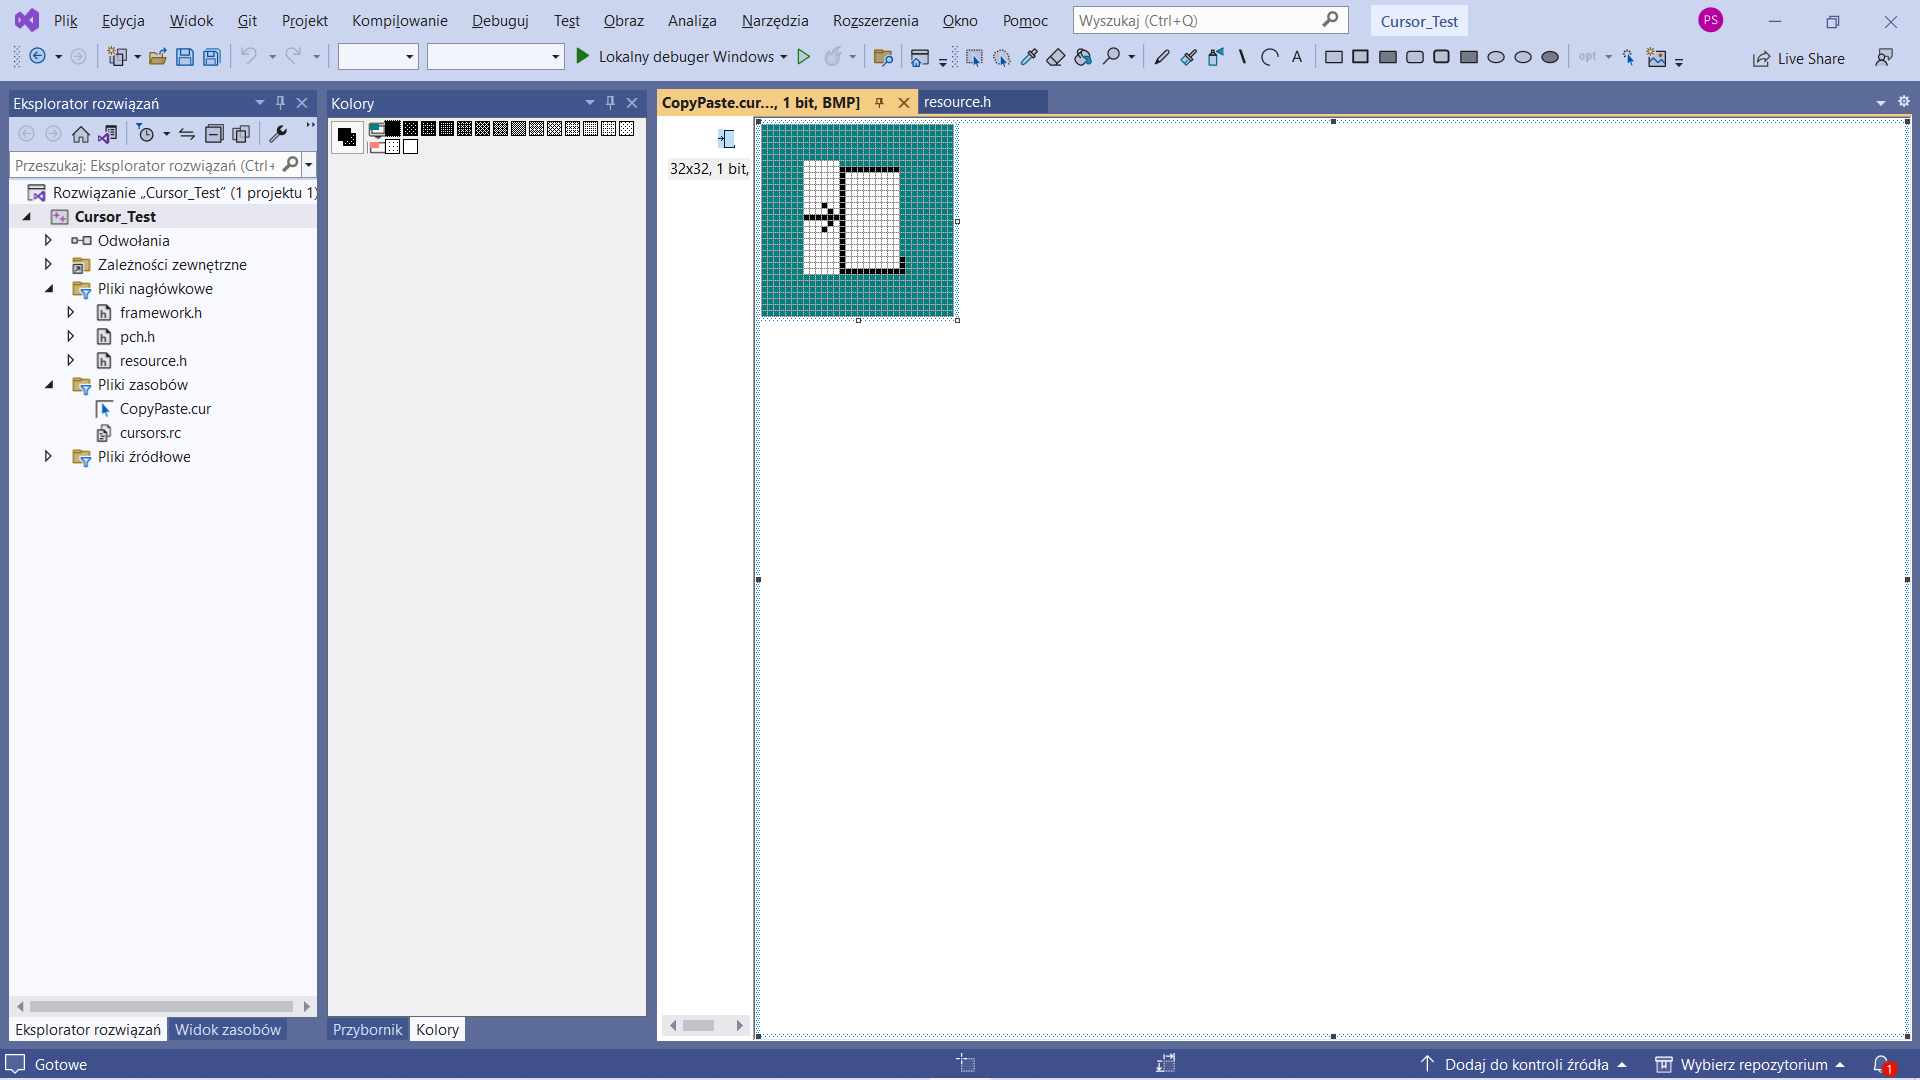The width and height of the screenshot is (1920, 1080).
Task: Open the Magnifier zoom level dropdown
Action: 1132,57
